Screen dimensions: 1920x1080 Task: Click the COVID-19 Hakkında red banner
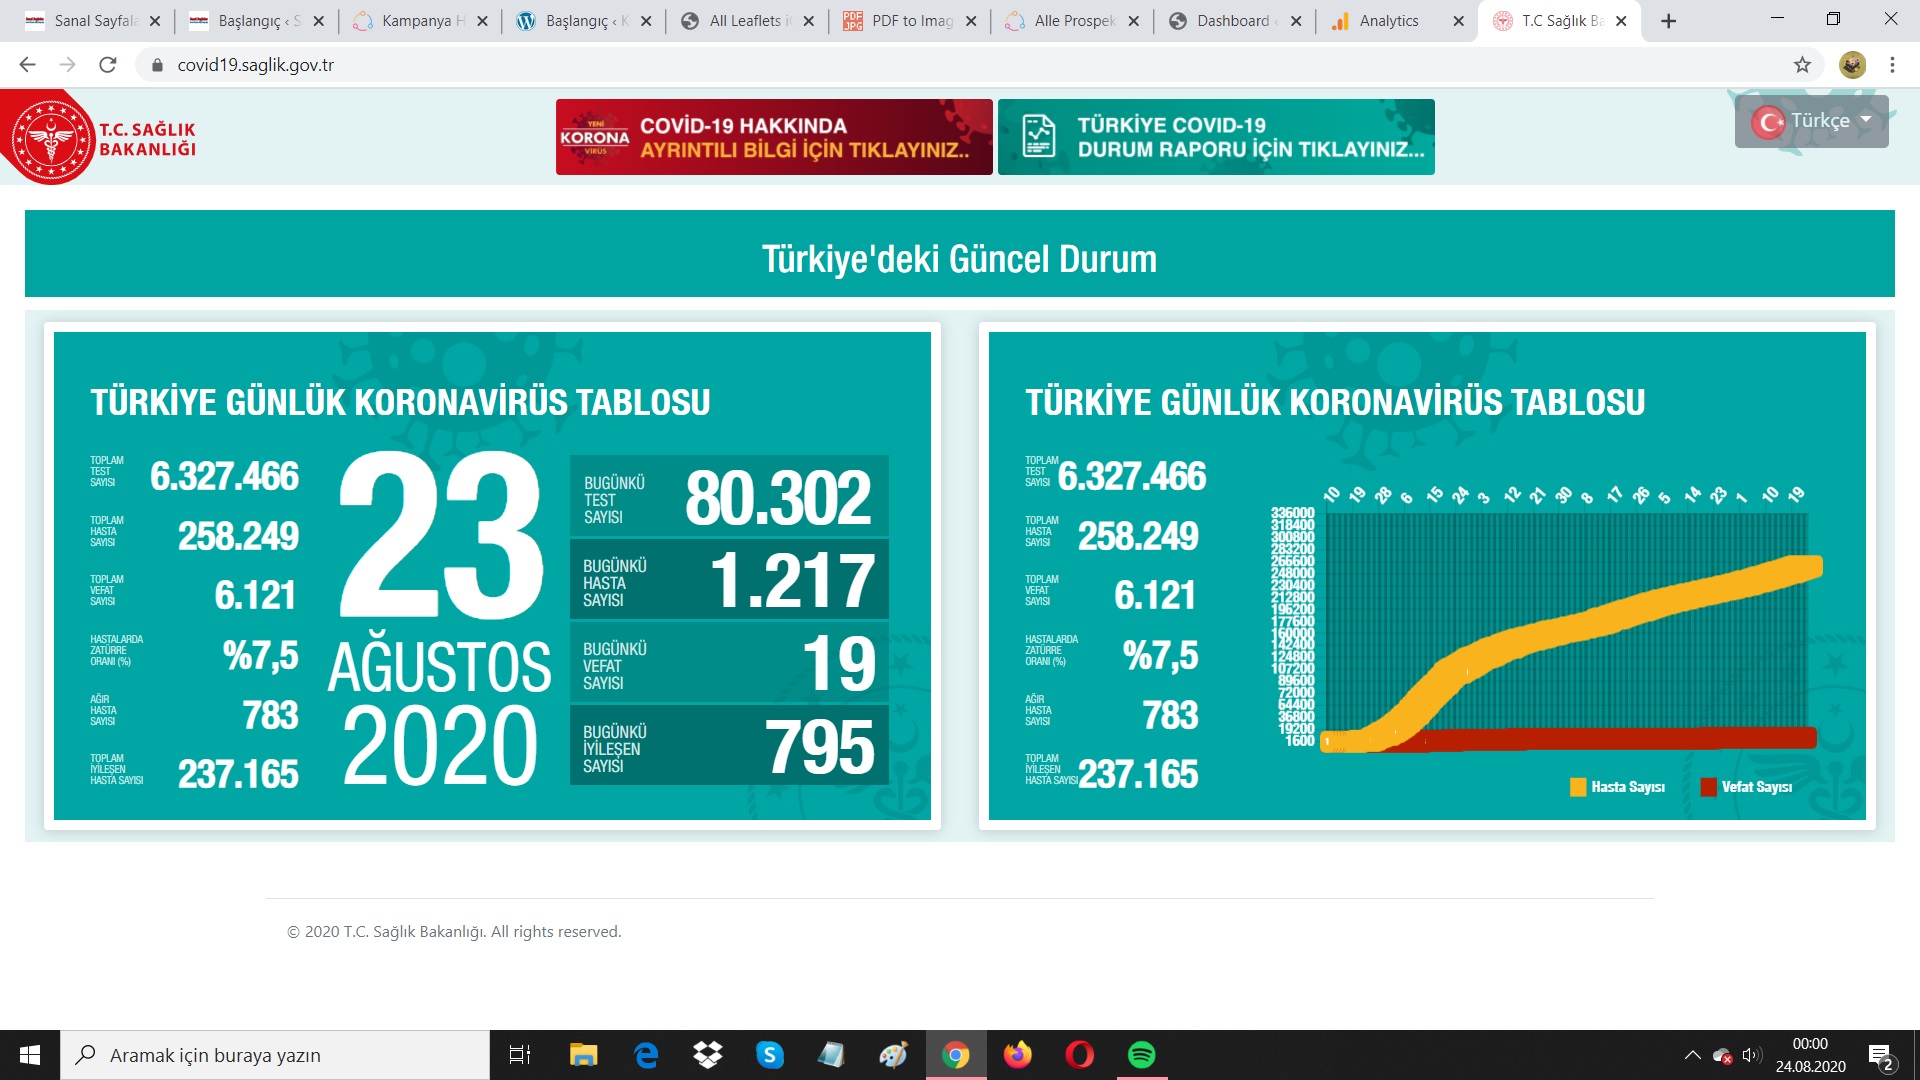774,137
